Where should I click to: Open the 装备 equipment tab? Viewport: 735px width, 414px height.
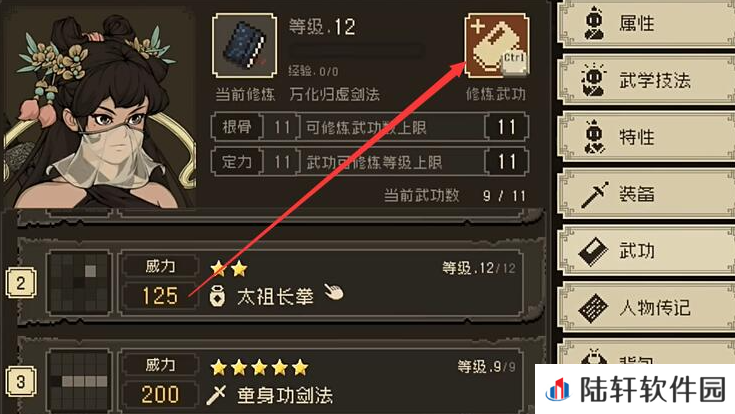click(647, 194)
